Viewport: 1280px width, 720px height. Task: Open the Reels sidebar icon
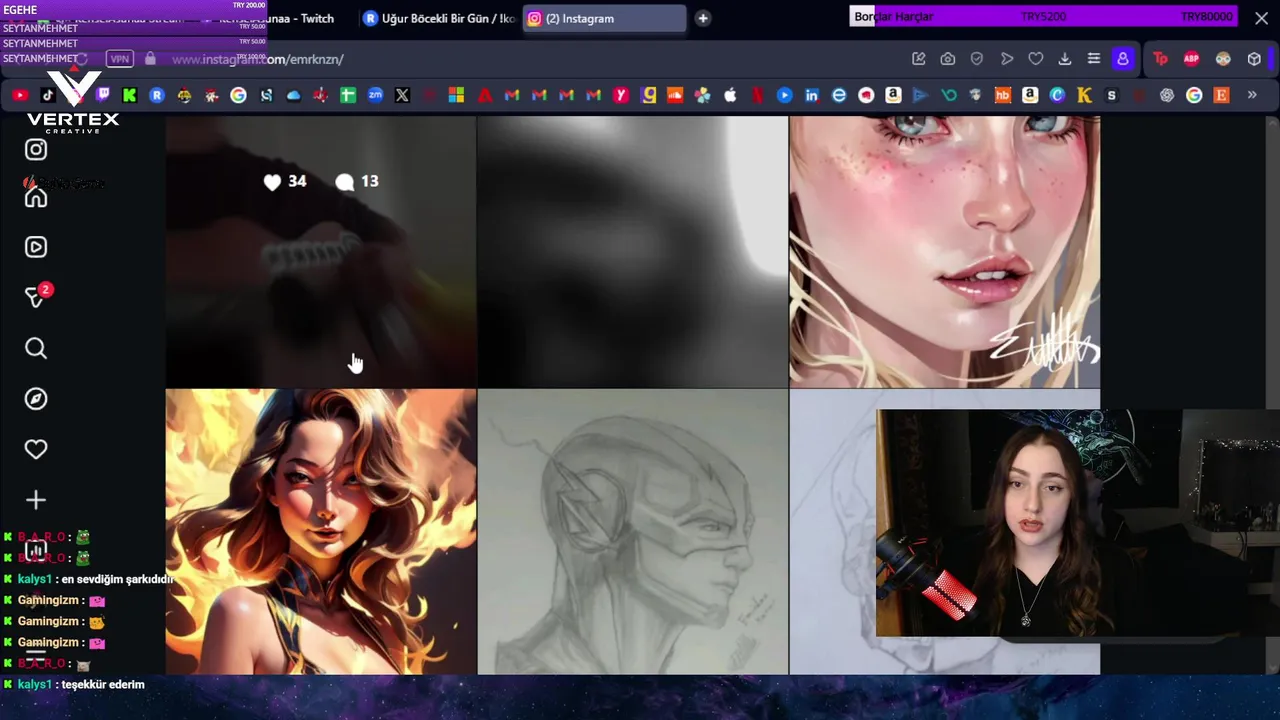point(36,247)
